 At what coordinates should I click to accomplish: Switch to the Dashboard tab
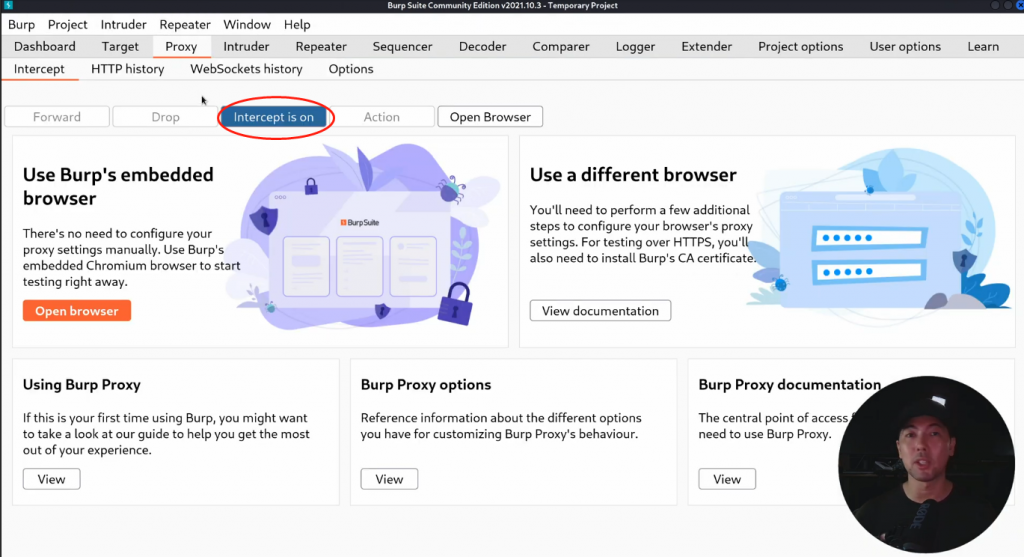pos(45,46)
